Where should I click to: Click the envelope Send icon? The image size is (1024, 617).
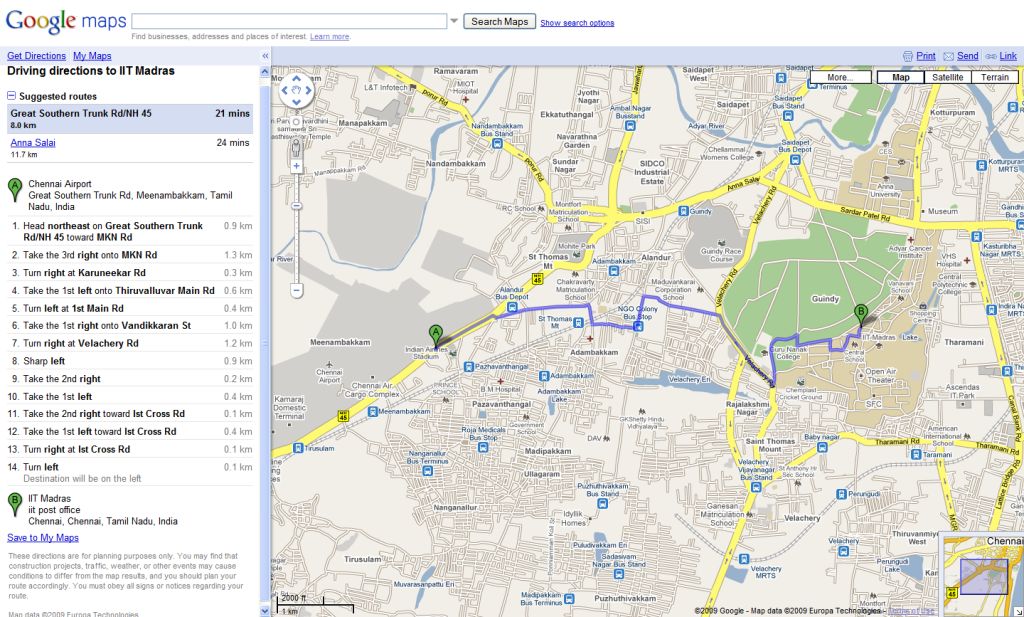pos(948,56)
